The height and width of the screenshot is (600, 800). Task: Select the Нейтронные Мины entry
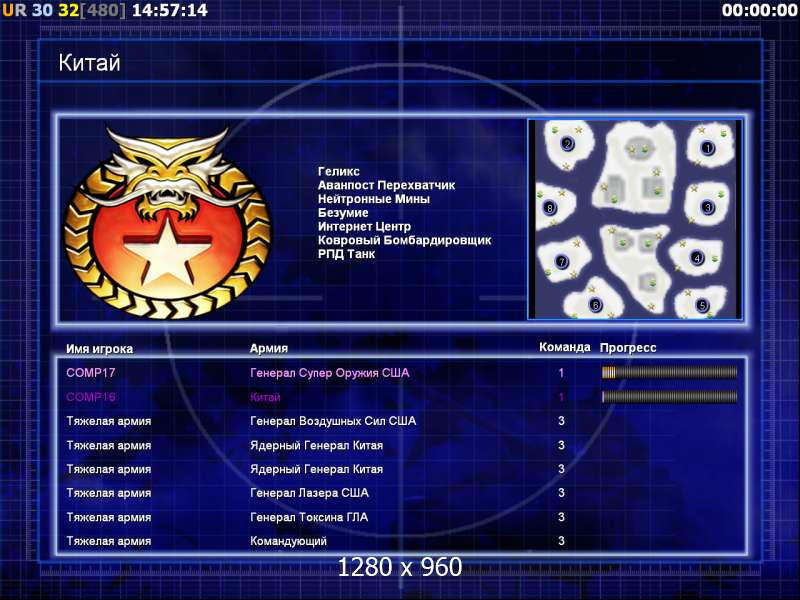point(374,199)
